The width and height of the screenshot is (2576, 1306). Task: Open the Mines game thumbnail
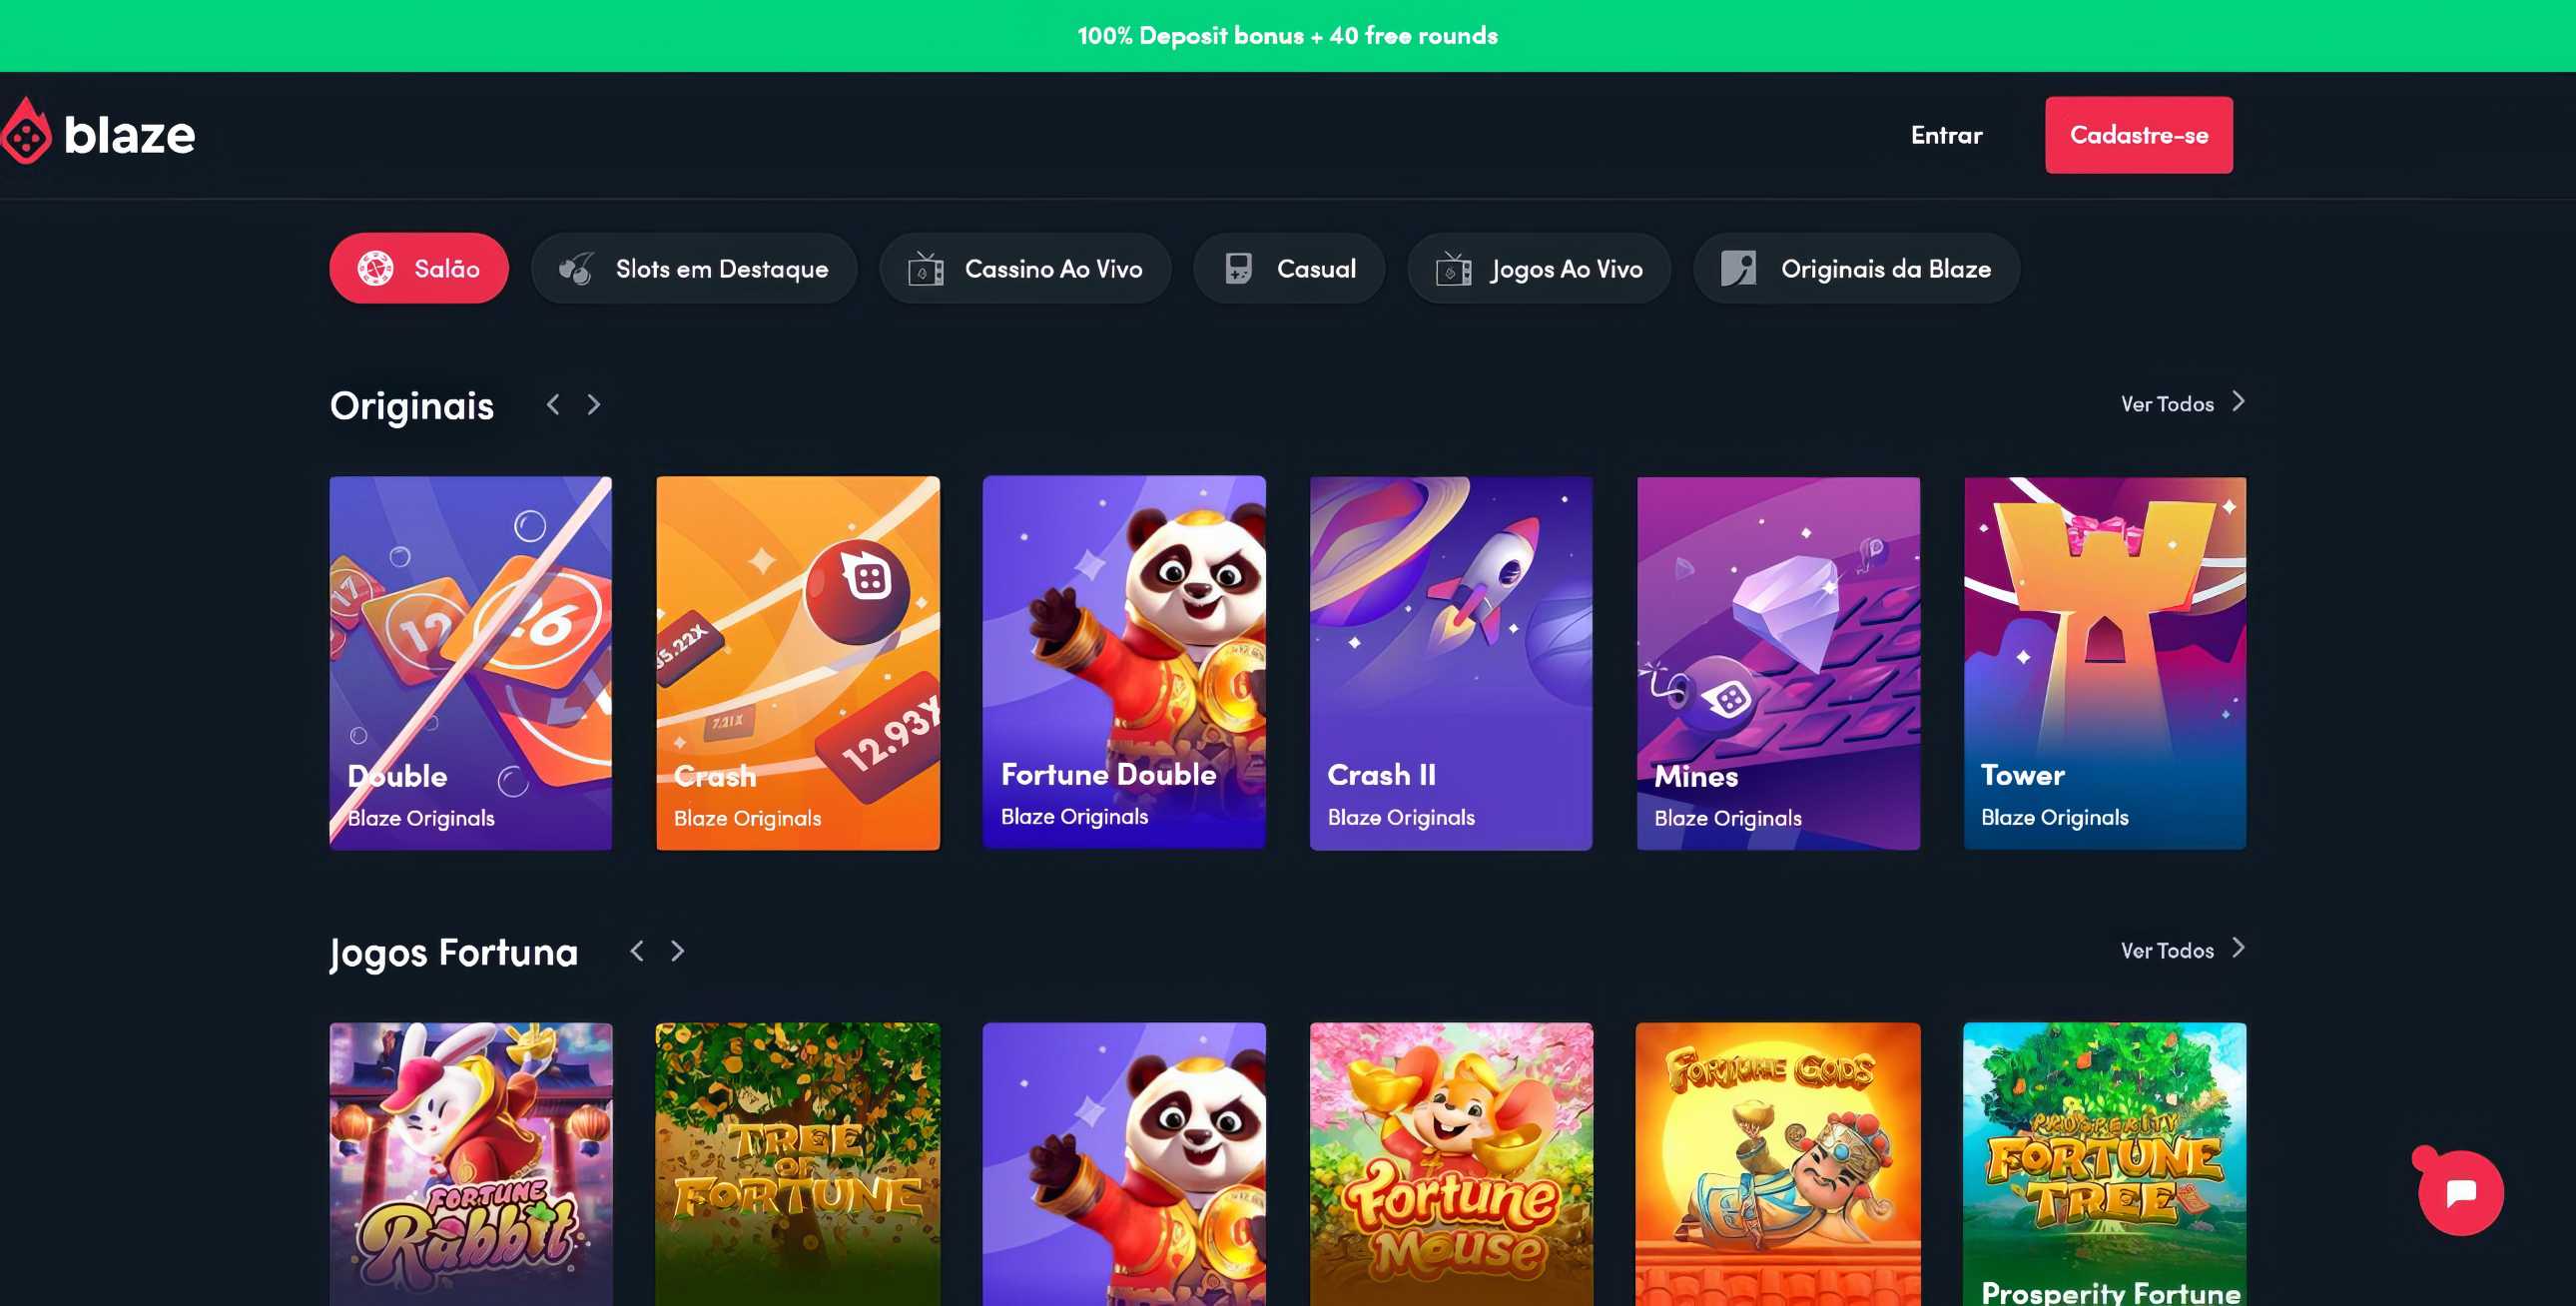click(1777, 663)
